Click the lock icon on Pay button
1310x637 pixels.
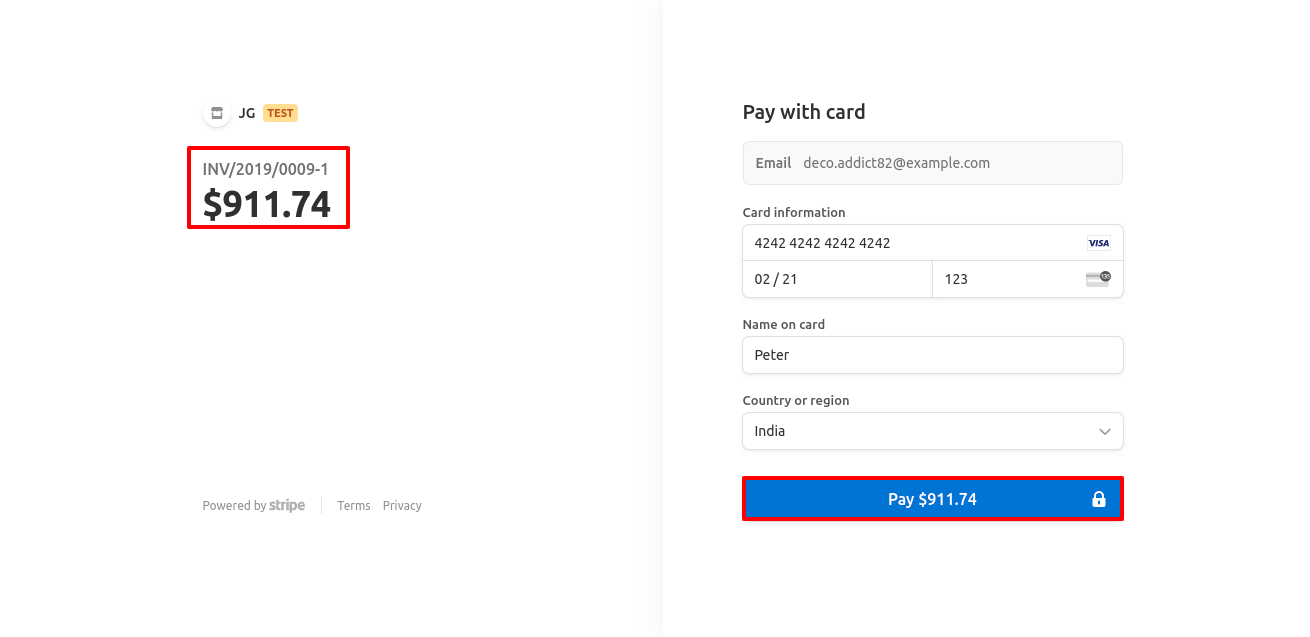pyautogui.click(x=1098, y=499)
